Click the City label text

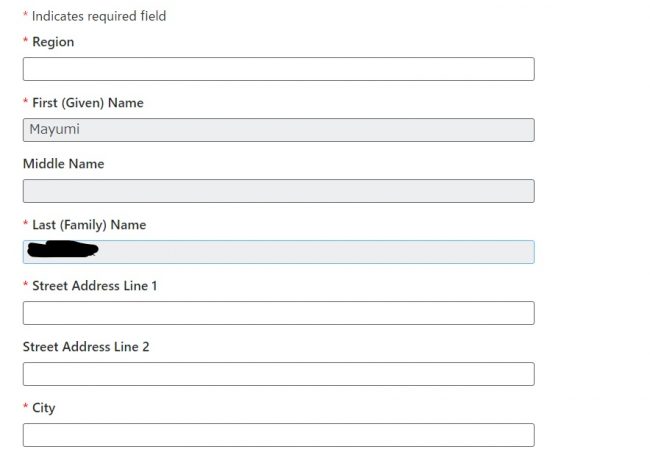coord(44,408)
